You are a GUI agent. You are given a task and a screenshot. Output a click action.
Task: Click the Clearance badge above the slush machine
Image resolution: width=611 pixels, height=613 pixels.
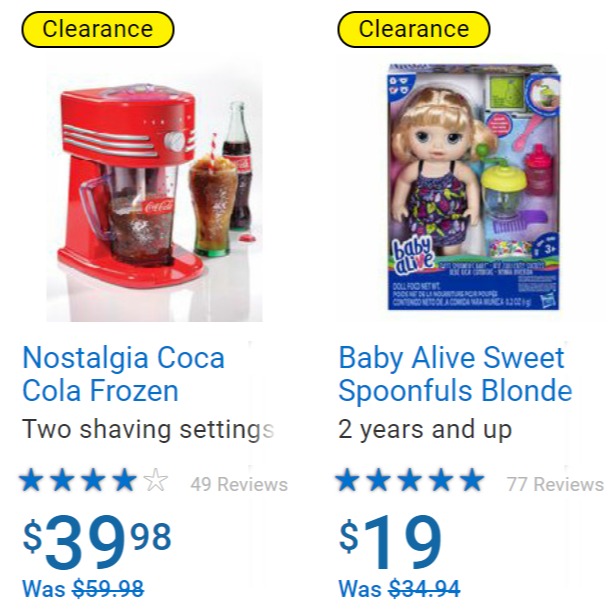[98, 29]
